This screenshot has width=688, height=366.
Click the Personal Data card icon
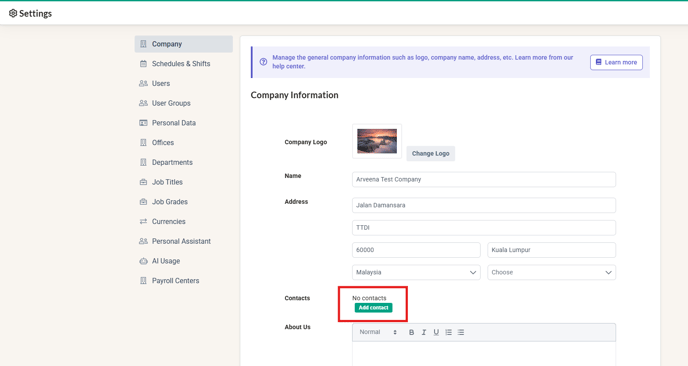(143, 123)
